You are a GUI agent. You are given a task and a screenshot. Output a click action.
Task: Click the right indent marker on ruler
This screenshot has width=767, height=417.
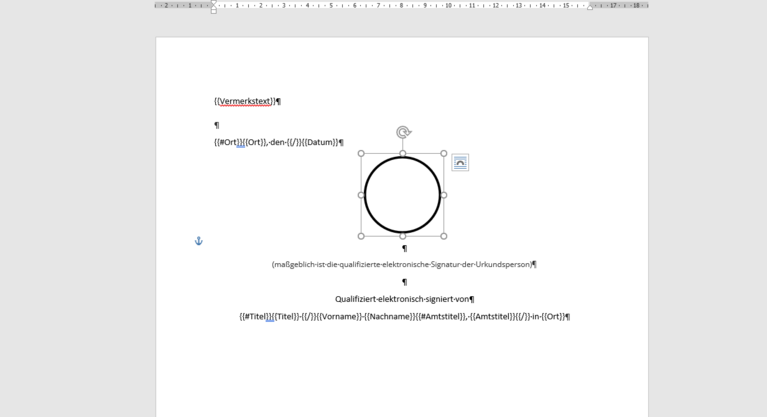[590, 7]
